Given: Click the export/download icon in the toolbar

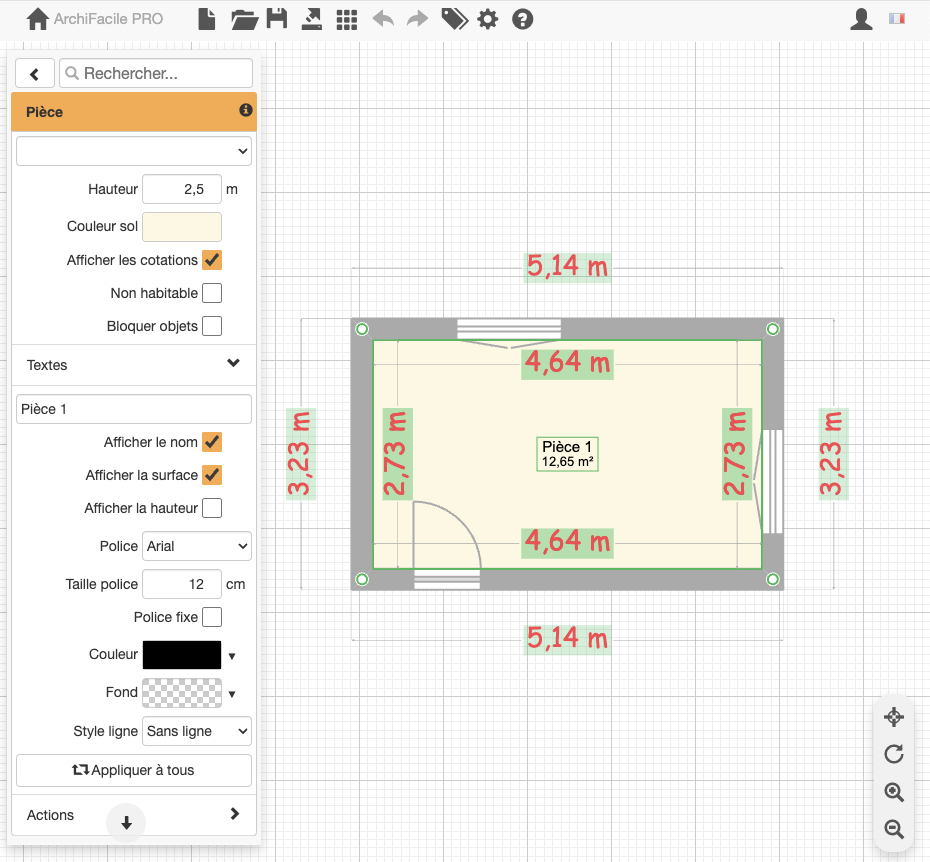Looking at the screenshot, I should click(312, 19).
